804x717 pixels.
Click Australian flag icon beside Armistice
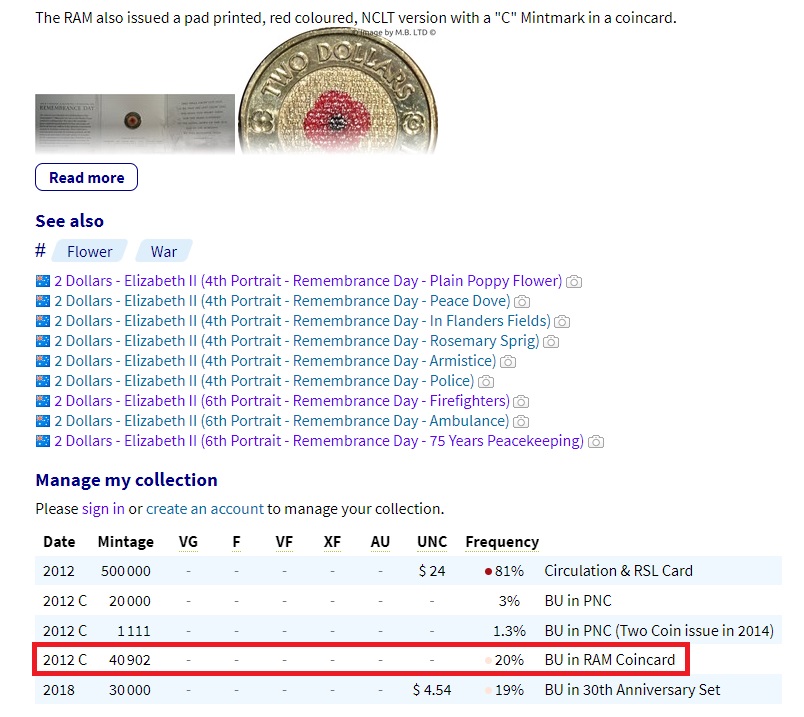point(43,361)
